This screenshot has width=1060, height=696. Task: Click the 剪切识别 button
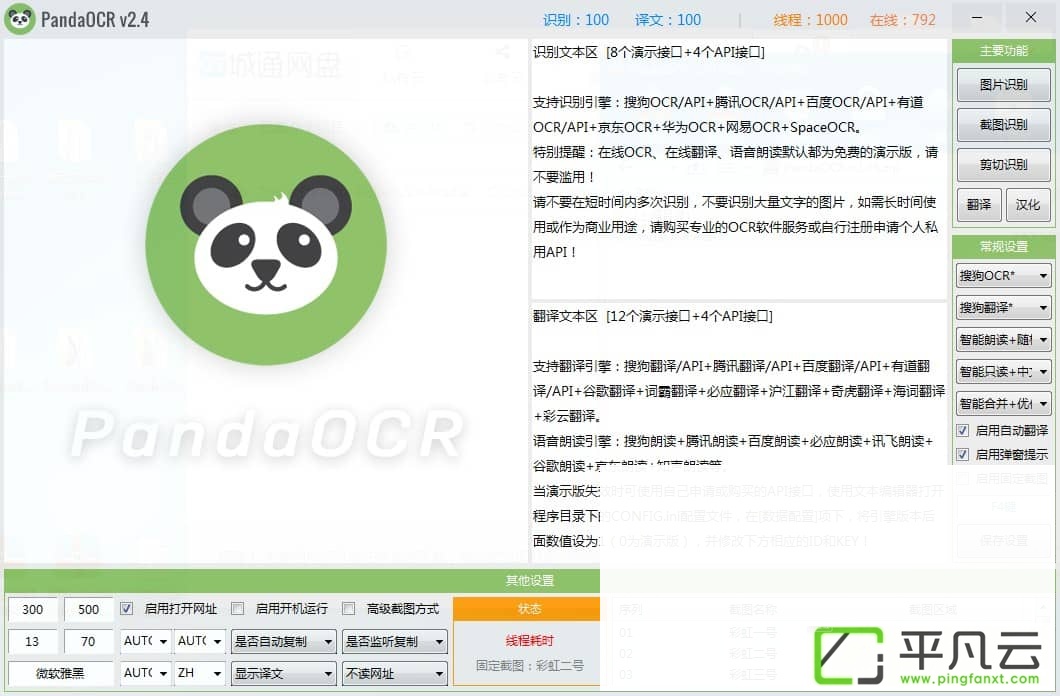[x=1003, y=165]
